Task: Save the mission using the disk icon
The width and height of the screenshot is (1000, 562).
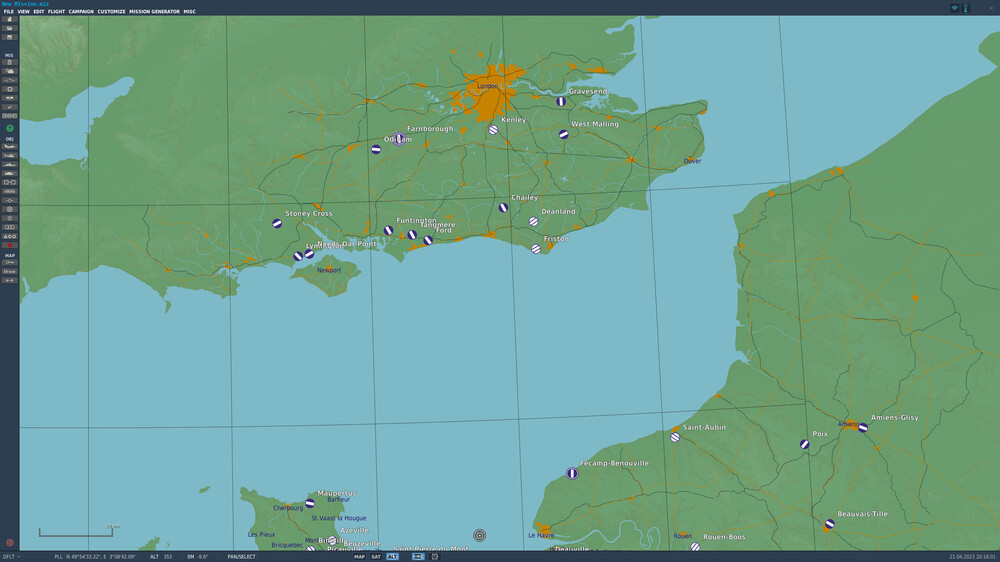Action: click(10, 37)
